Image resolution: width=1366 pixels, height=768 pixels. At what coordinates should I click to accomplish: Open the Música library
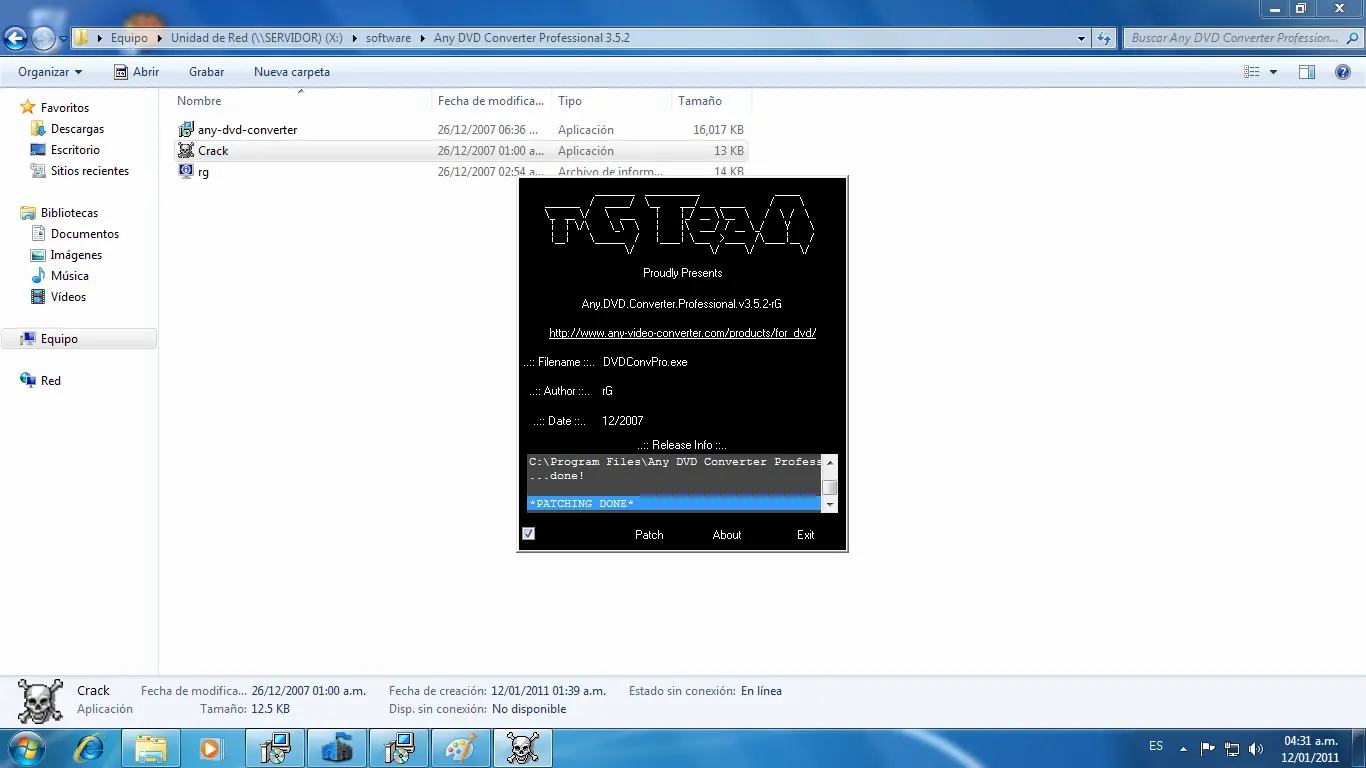(x=70, y=276)
